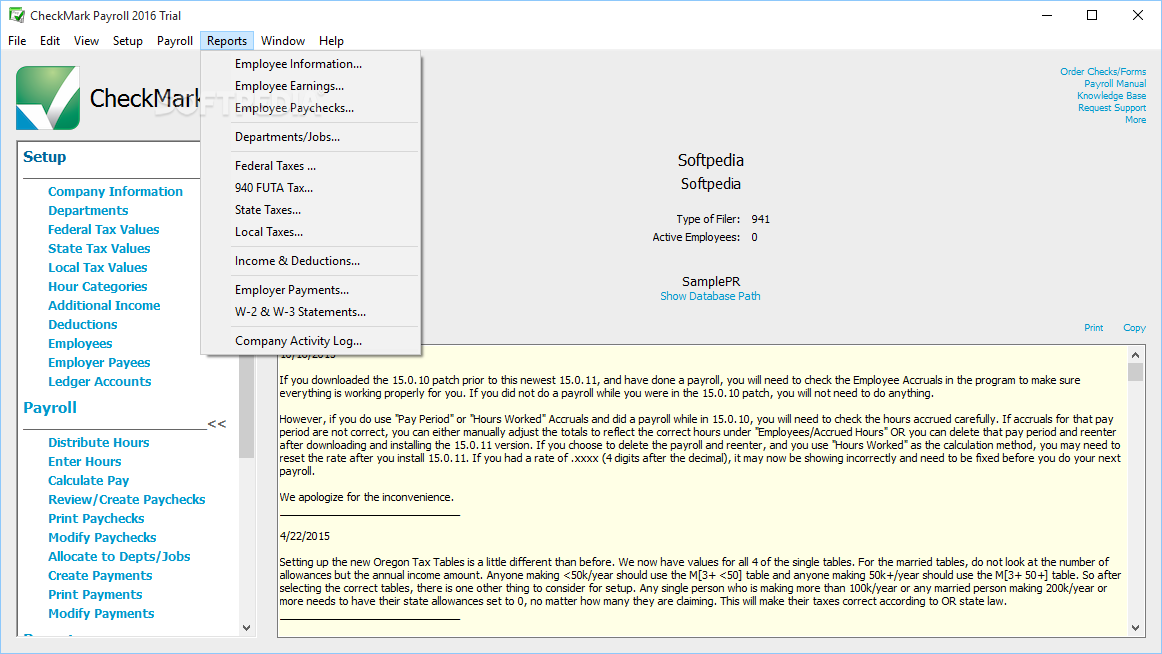Open the Knowledge Base link
1162x654 pixels.
[1111, 96]
